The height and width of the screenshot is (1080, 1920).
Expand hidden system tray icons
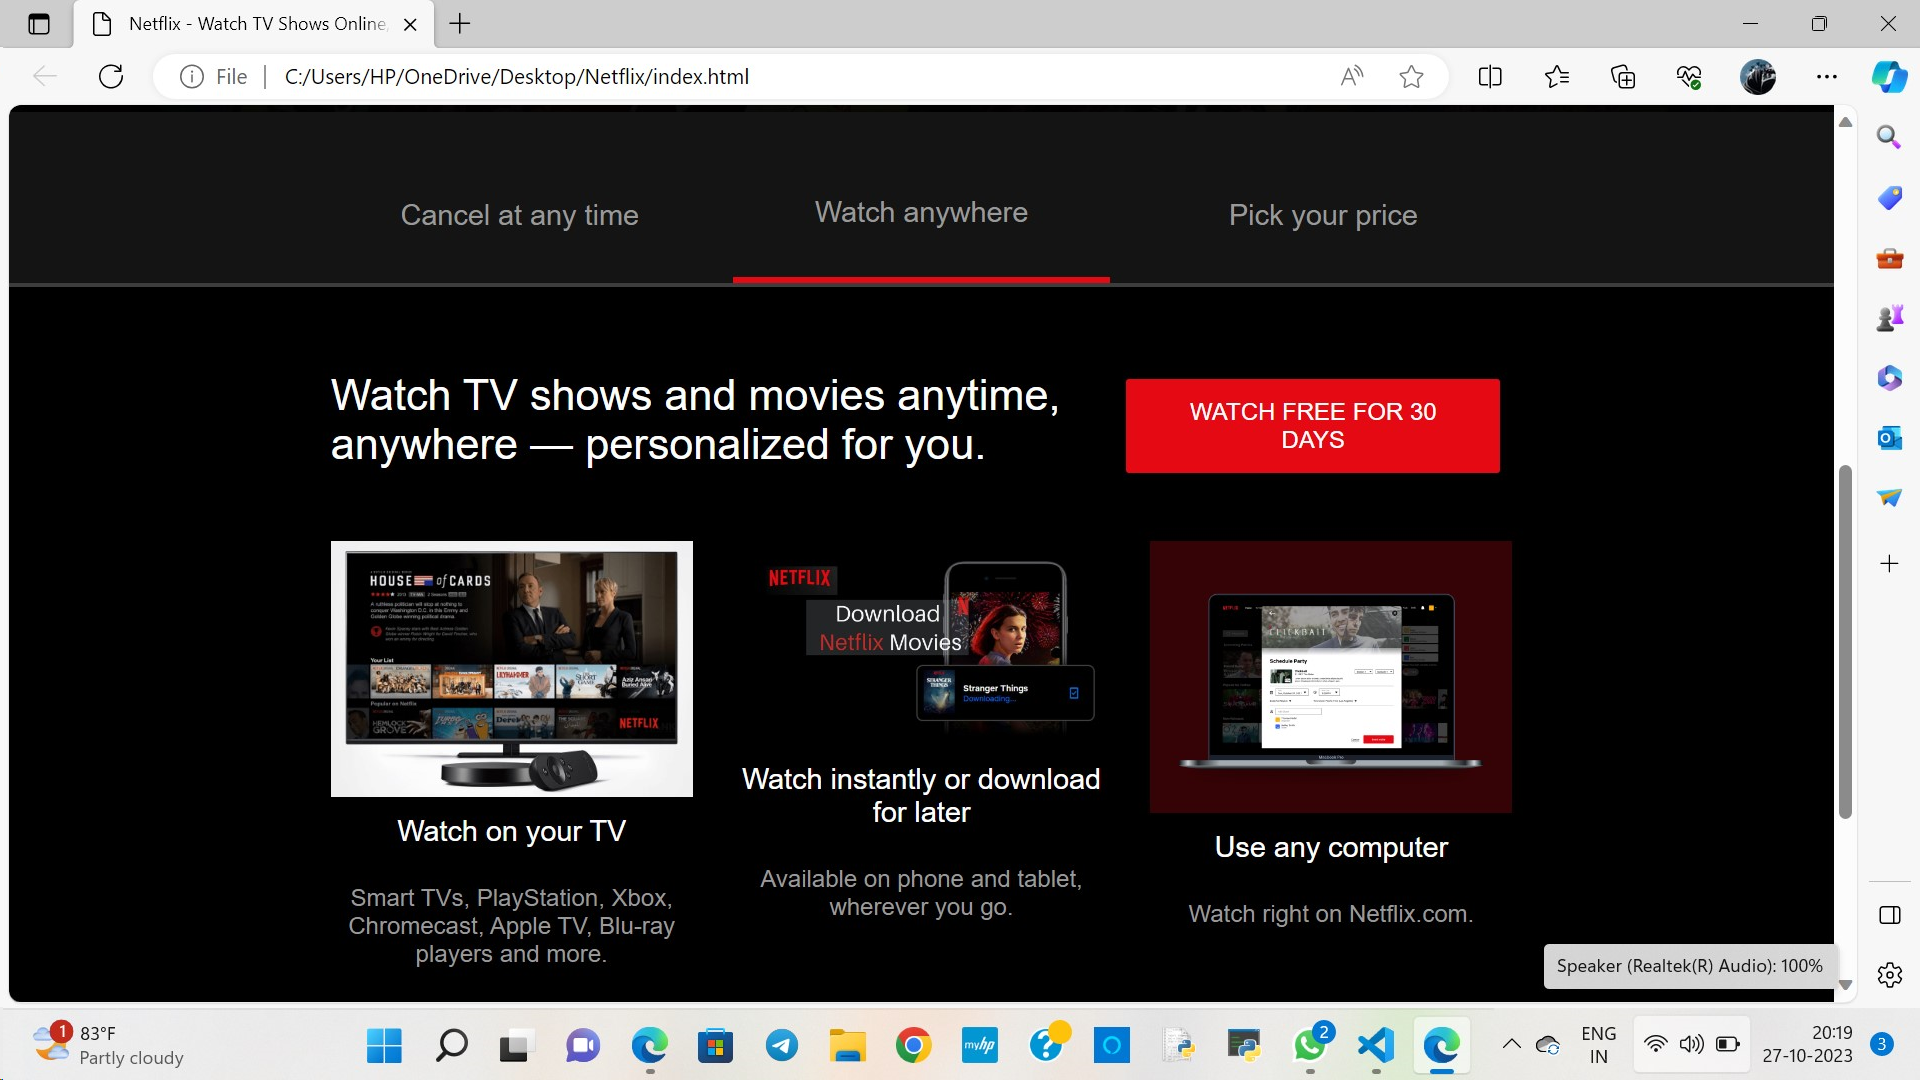[1513, 1045]
